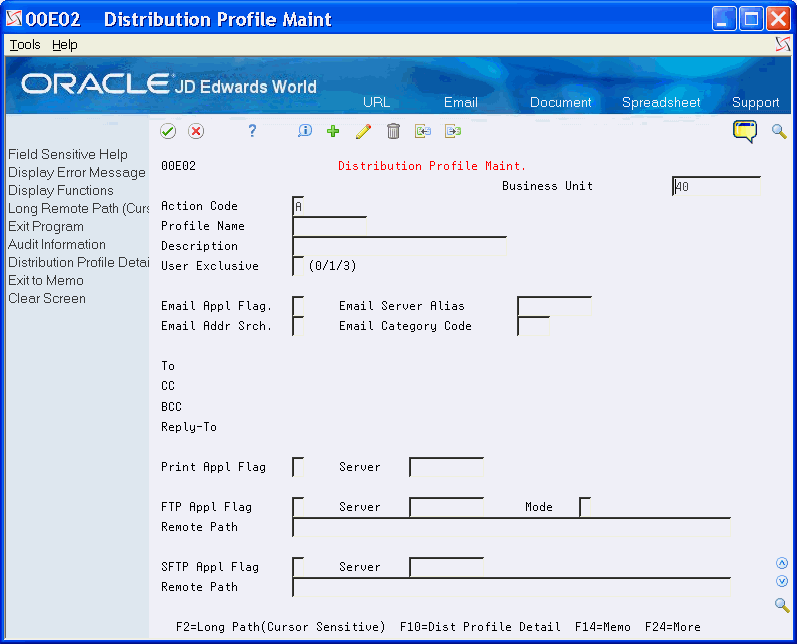Screen dimensions: 797x644
Task: Click the FTP Remote Path field
Action: click(x=511, y=527)
